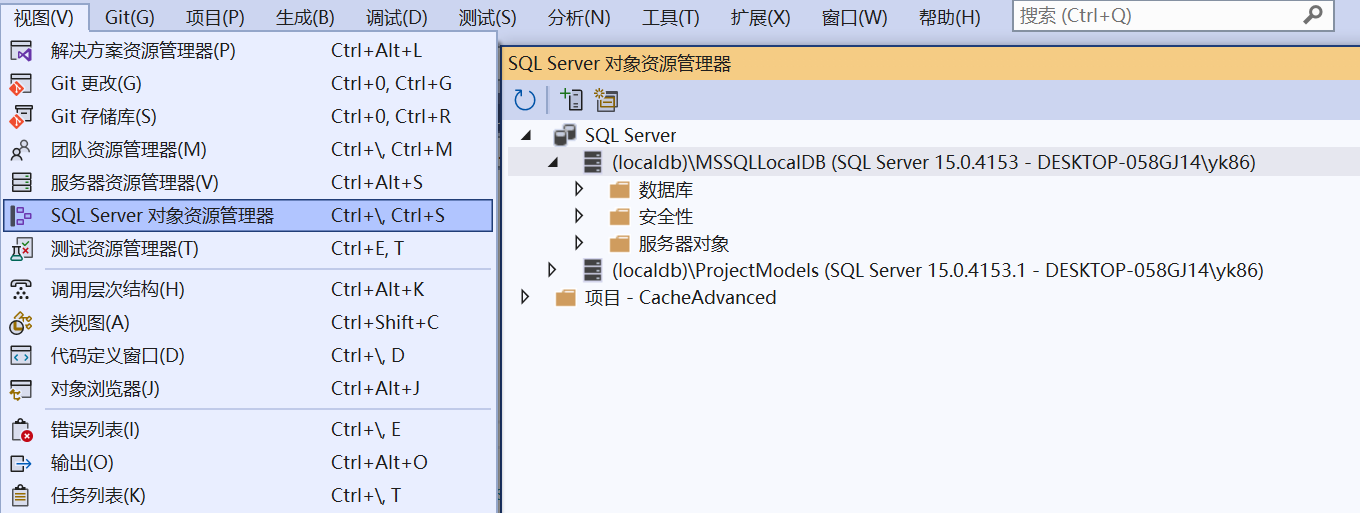Click the SQL Server 对象资源管理器 panel title bar
Viewport: 1360px width, 513px height.
pos(930,63)
